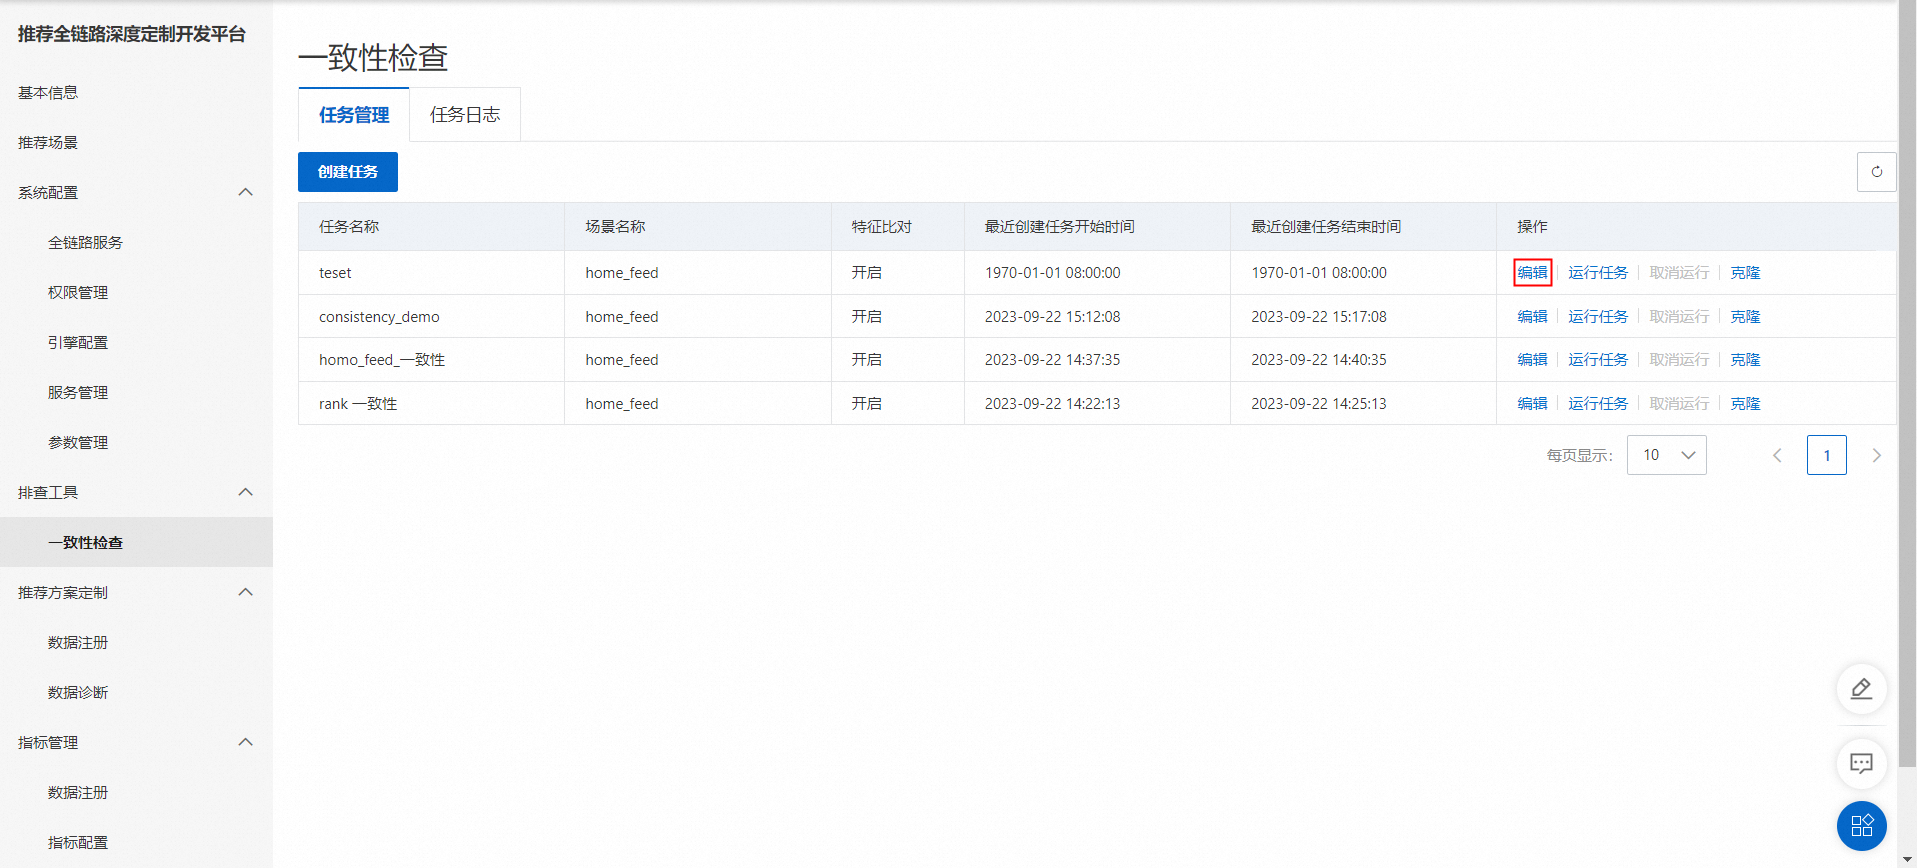Click 运行任务 for rank 一致性 task
The image size is (1917, 868).
coord(1598,403)
